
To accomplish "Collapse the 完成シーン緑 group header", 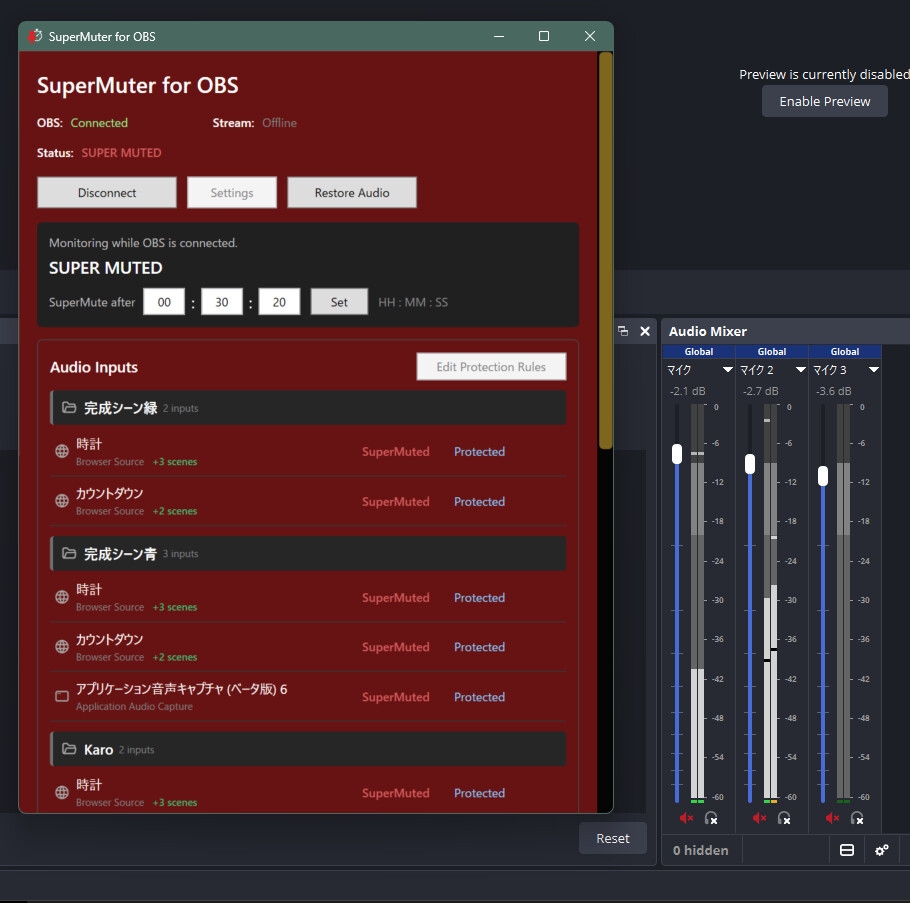I will [308, 408].
